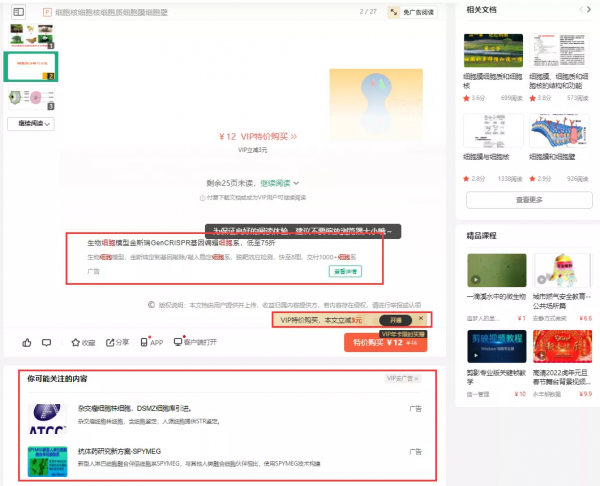The image size is (600, 486).
Task: Go to previous related documents page arrow
Action: [581, 9]
